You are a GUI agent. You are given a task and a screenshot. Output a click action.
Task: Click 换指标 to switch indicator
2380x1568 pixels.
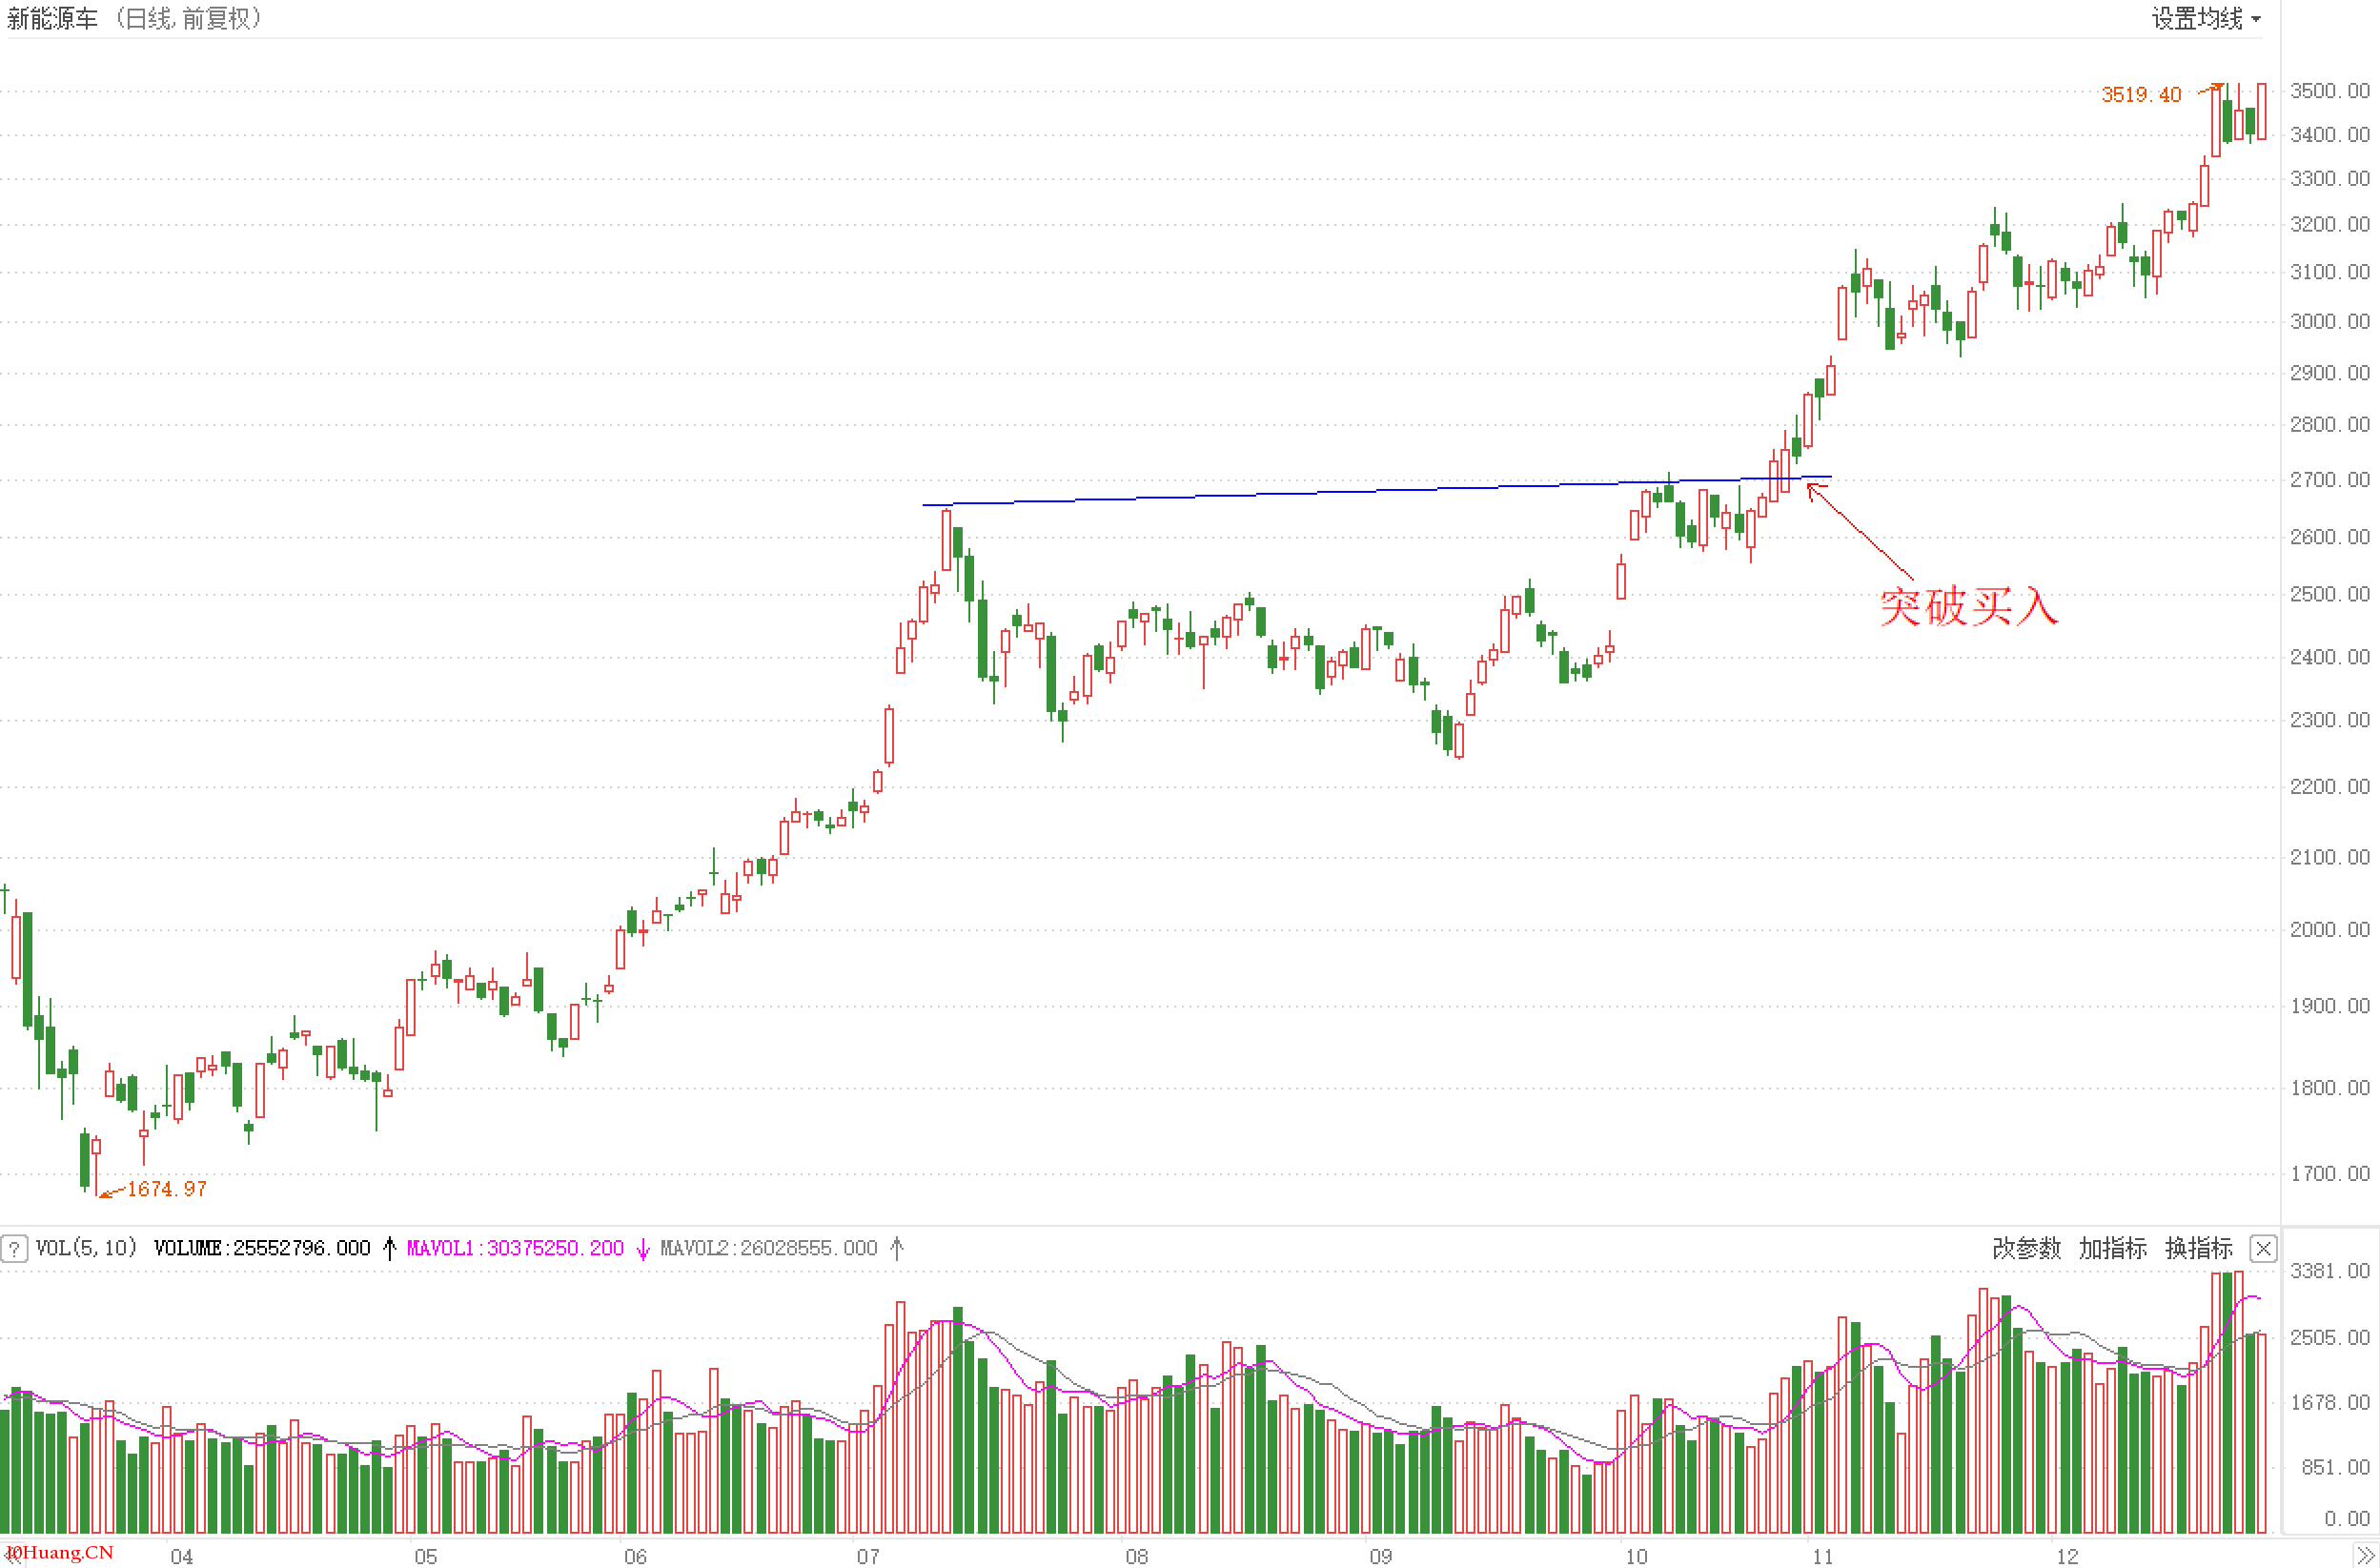click(x=2198, y=1248)
